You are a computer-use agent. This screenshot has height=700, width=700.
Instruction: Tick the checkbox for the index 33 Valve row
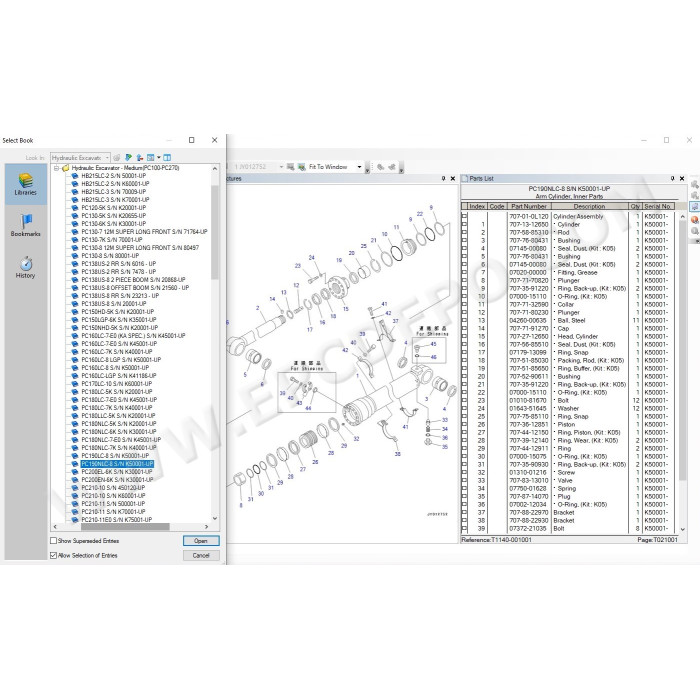click(x=464, y=481)
